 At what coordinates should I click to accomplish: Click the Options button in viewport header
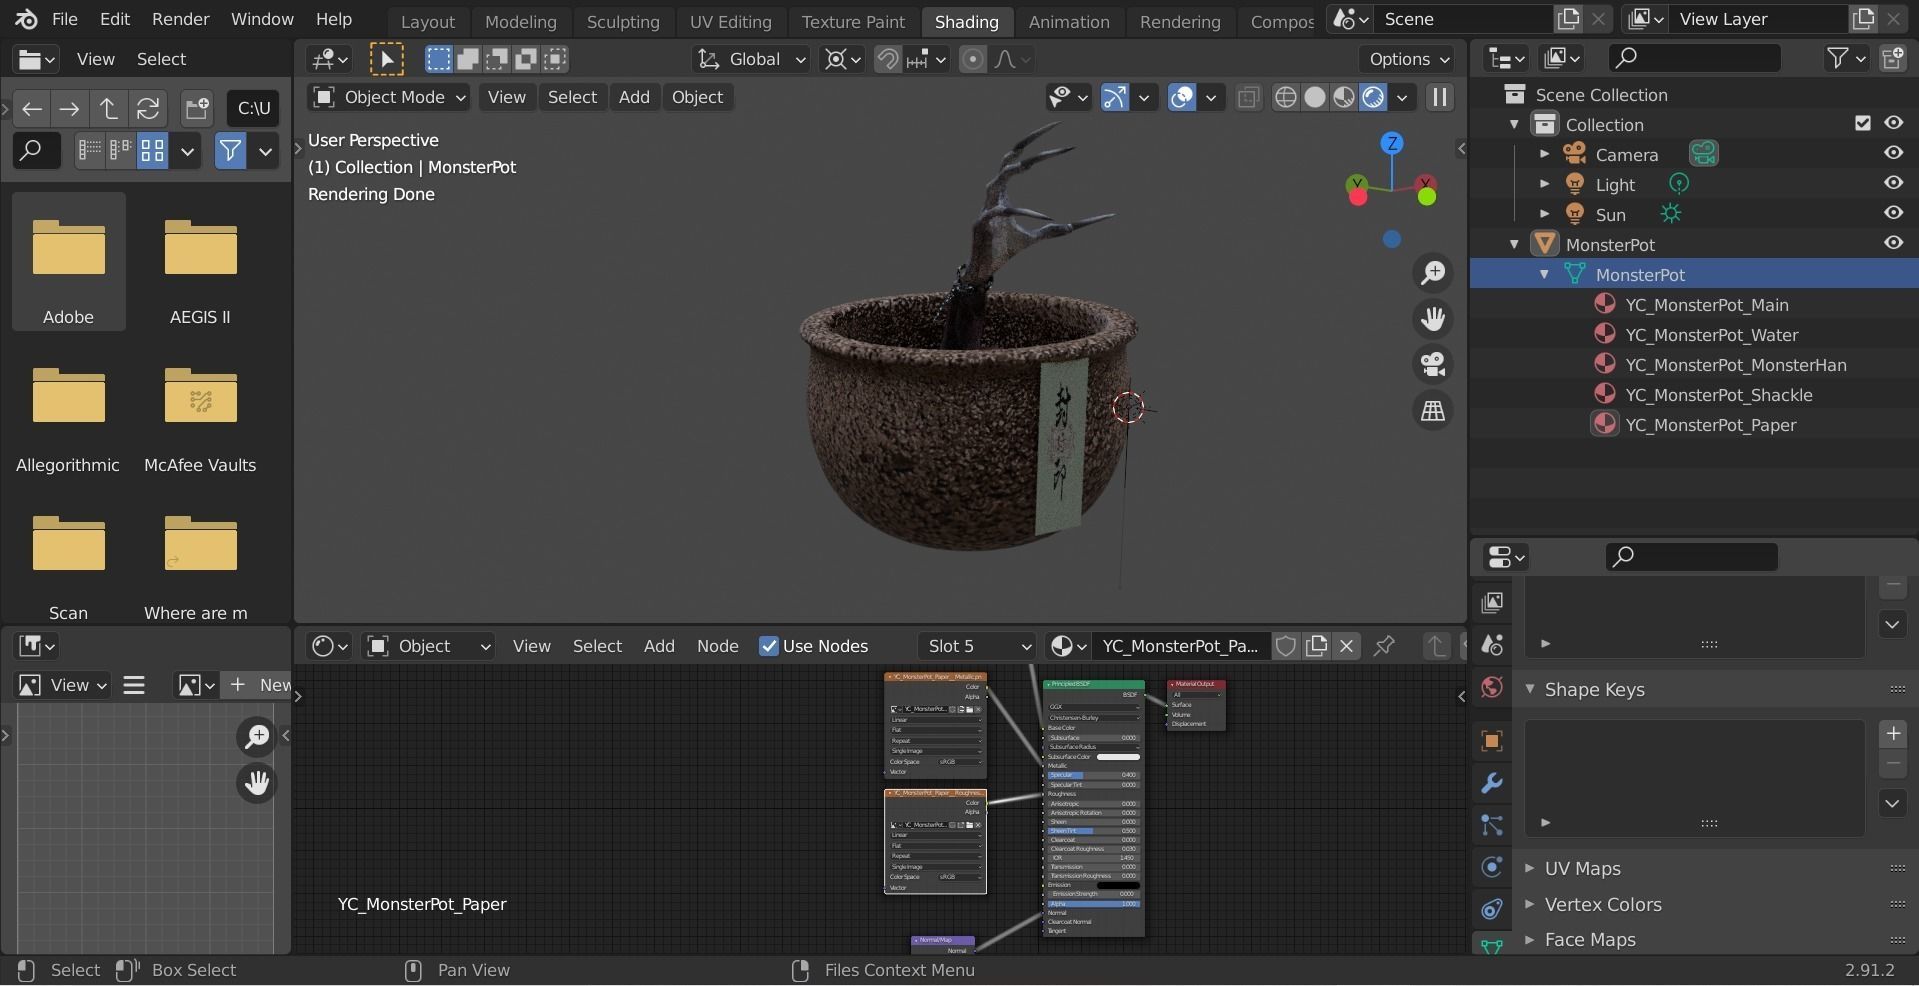1409,59
